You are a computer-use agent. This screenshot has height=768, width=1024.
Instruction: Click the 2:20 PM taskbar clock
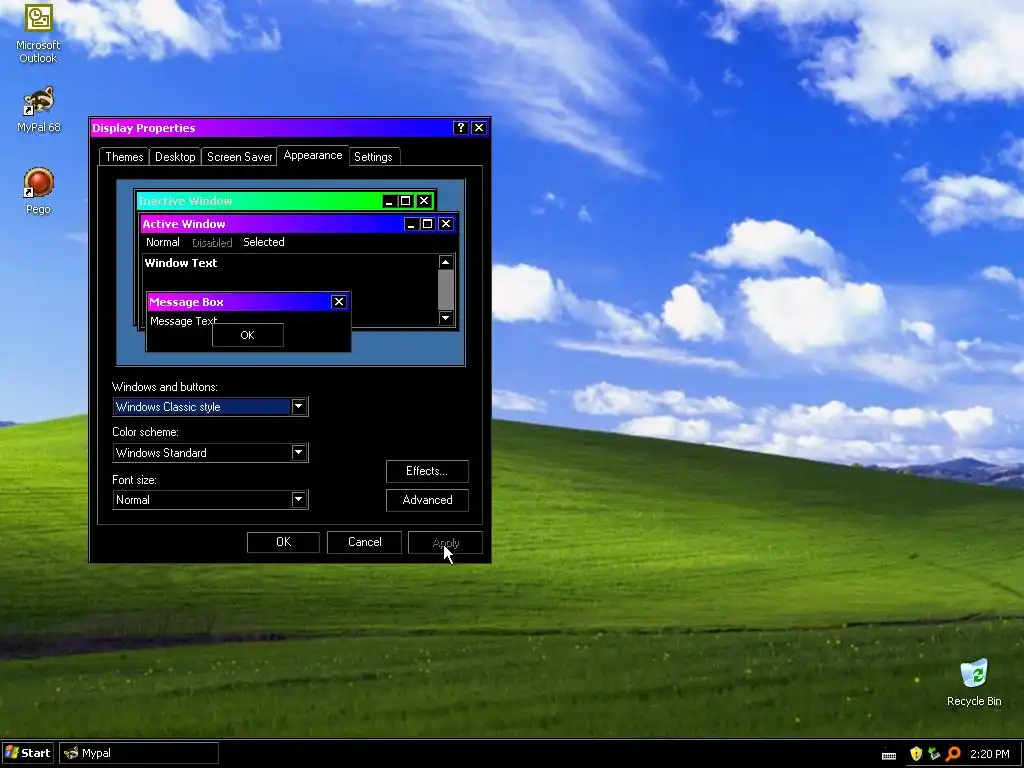click(989, 754)
